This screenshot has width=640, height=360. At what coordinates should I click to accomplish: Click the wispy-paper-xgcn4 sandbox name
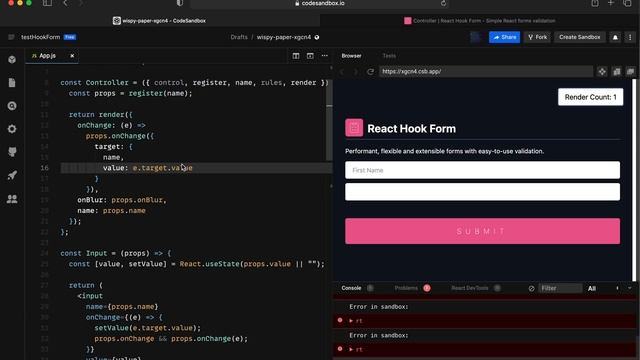tap(284, 37)
